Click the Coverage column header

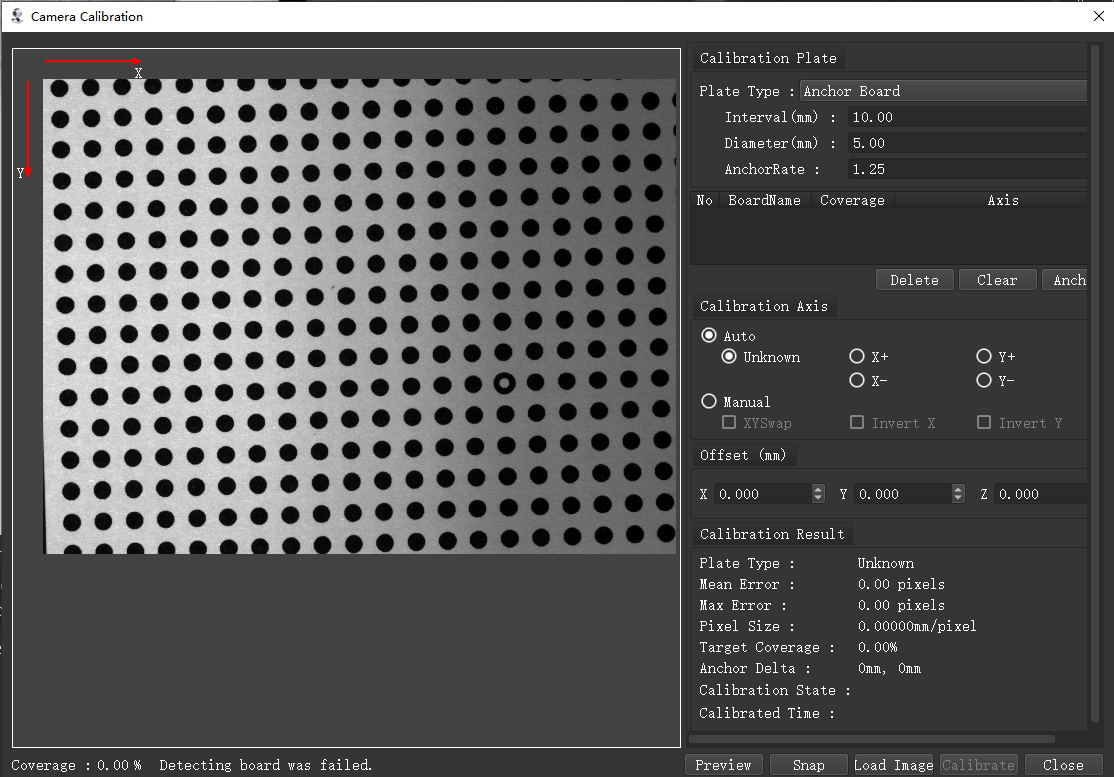852,200
